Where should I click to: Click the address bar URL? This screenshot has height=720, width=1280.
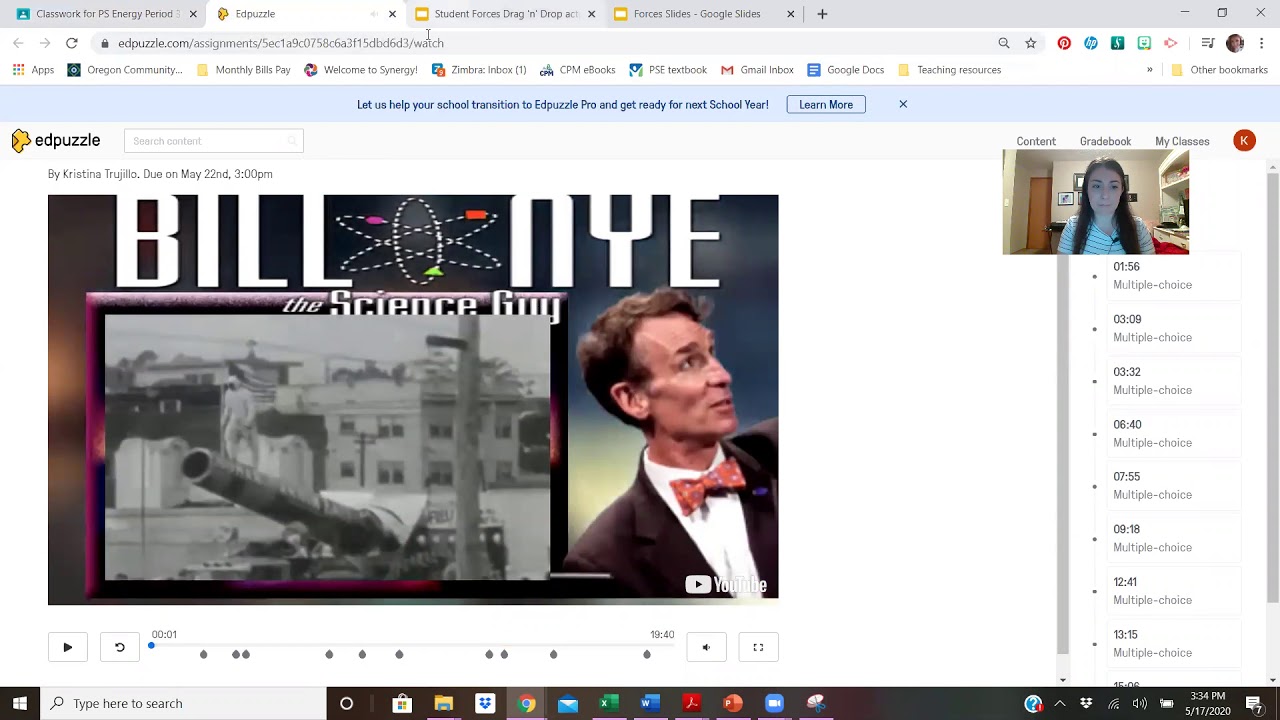(281, 43)
